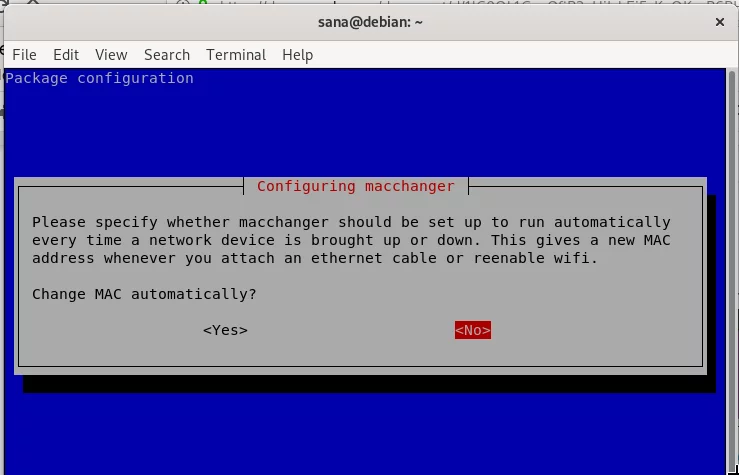Click the 'Please specify whether macchanger' paragraph
Viewport: 739px width, 475px height.
[x=351, y=240]
